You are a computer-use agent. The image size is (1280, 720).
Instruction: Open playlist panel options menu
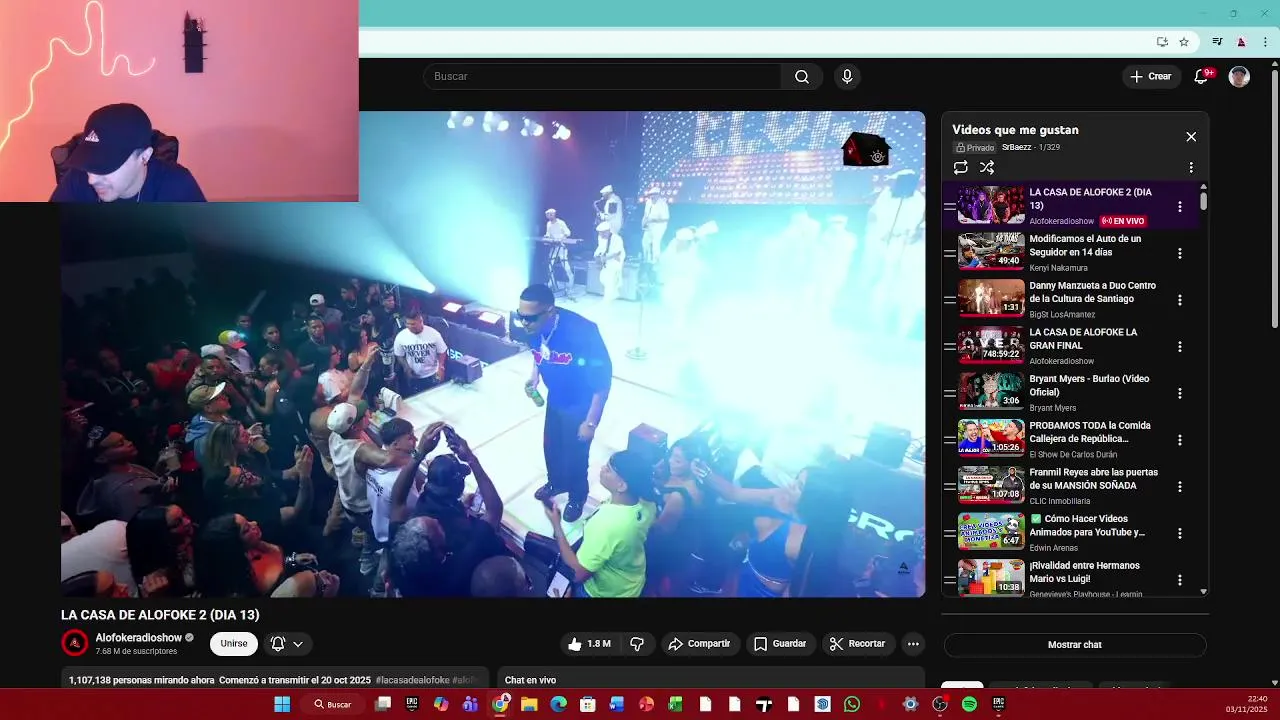pyautogui.click(x=1191, y=168)
